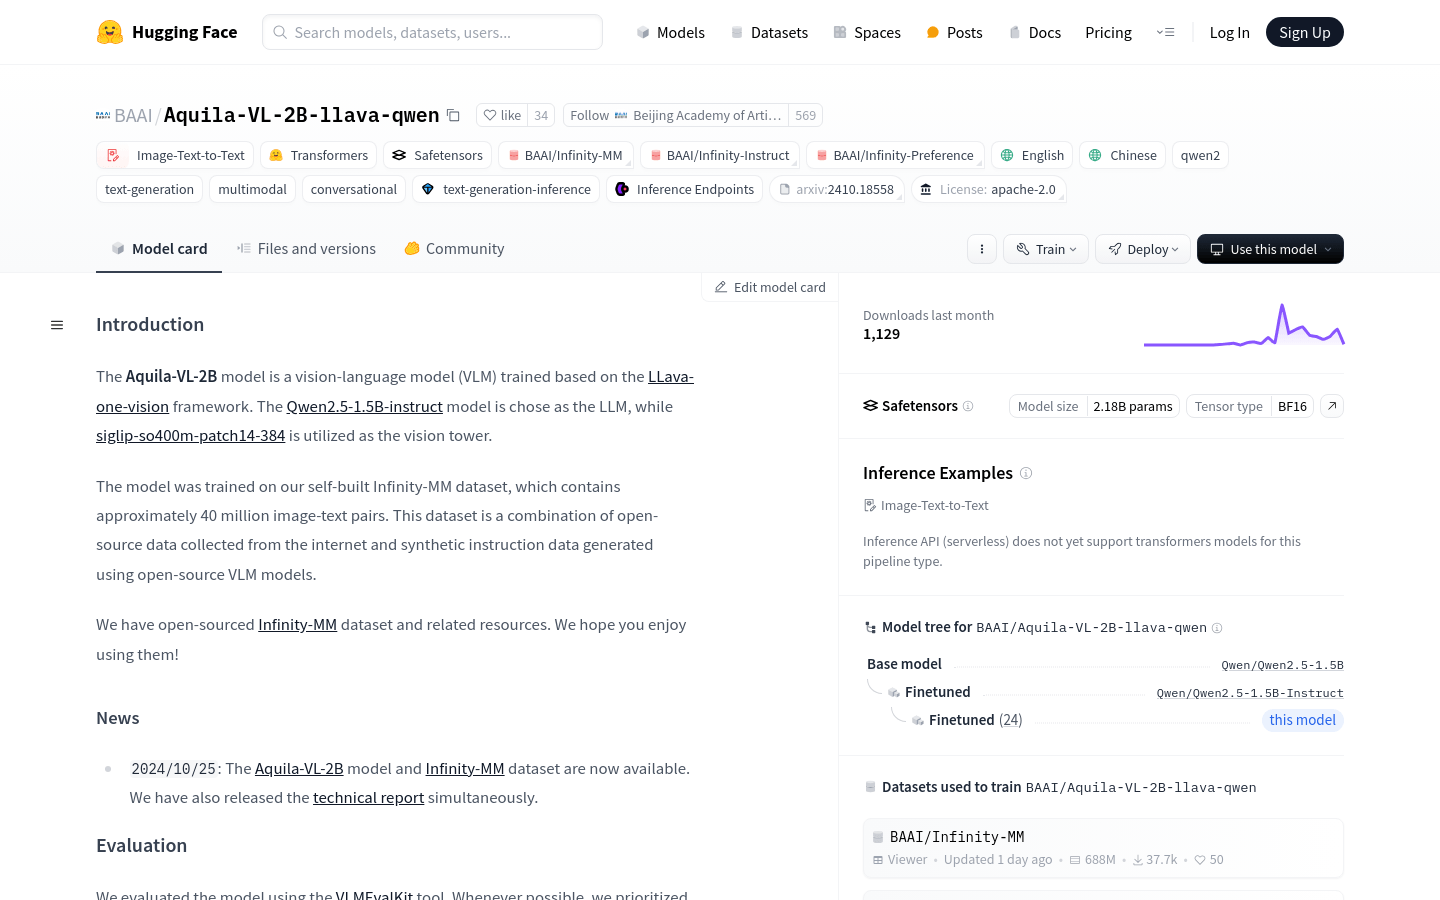The image size is (1440, 900).
Task: Click the Hugging Face logo emoji
Action: click(x=110, y=32)
